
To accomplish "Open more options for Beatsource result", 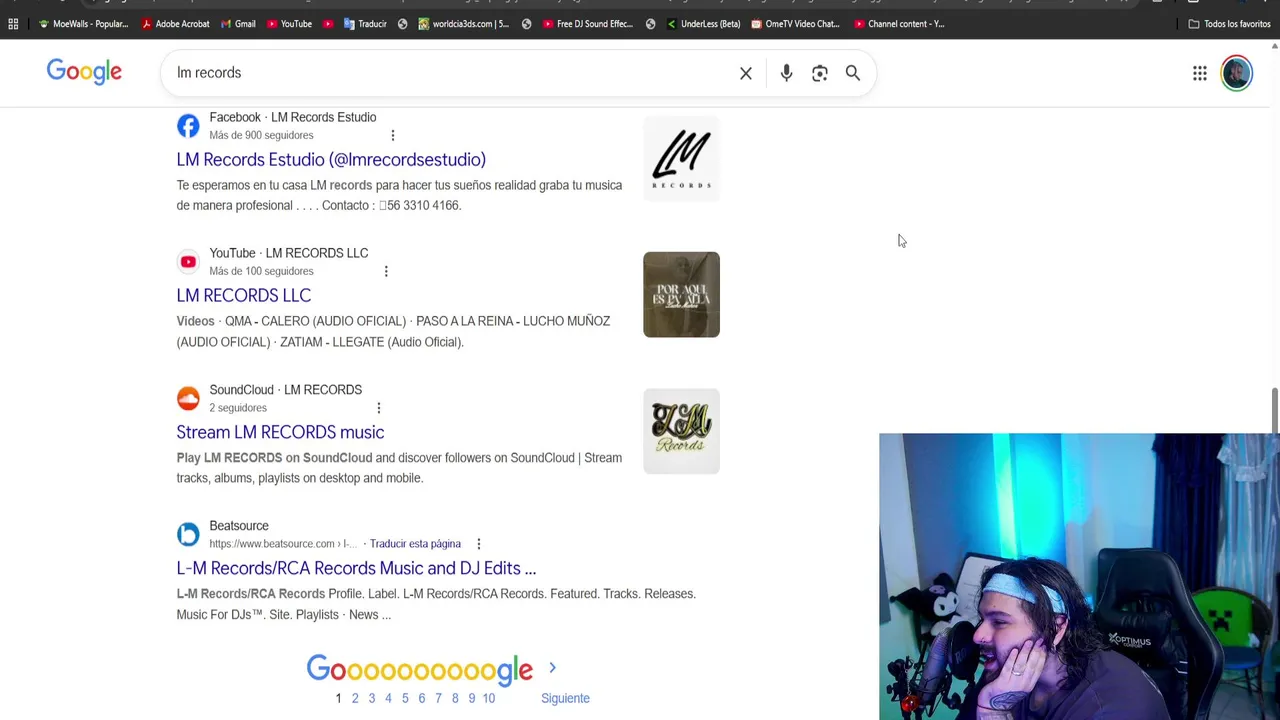I will point(478,544).
